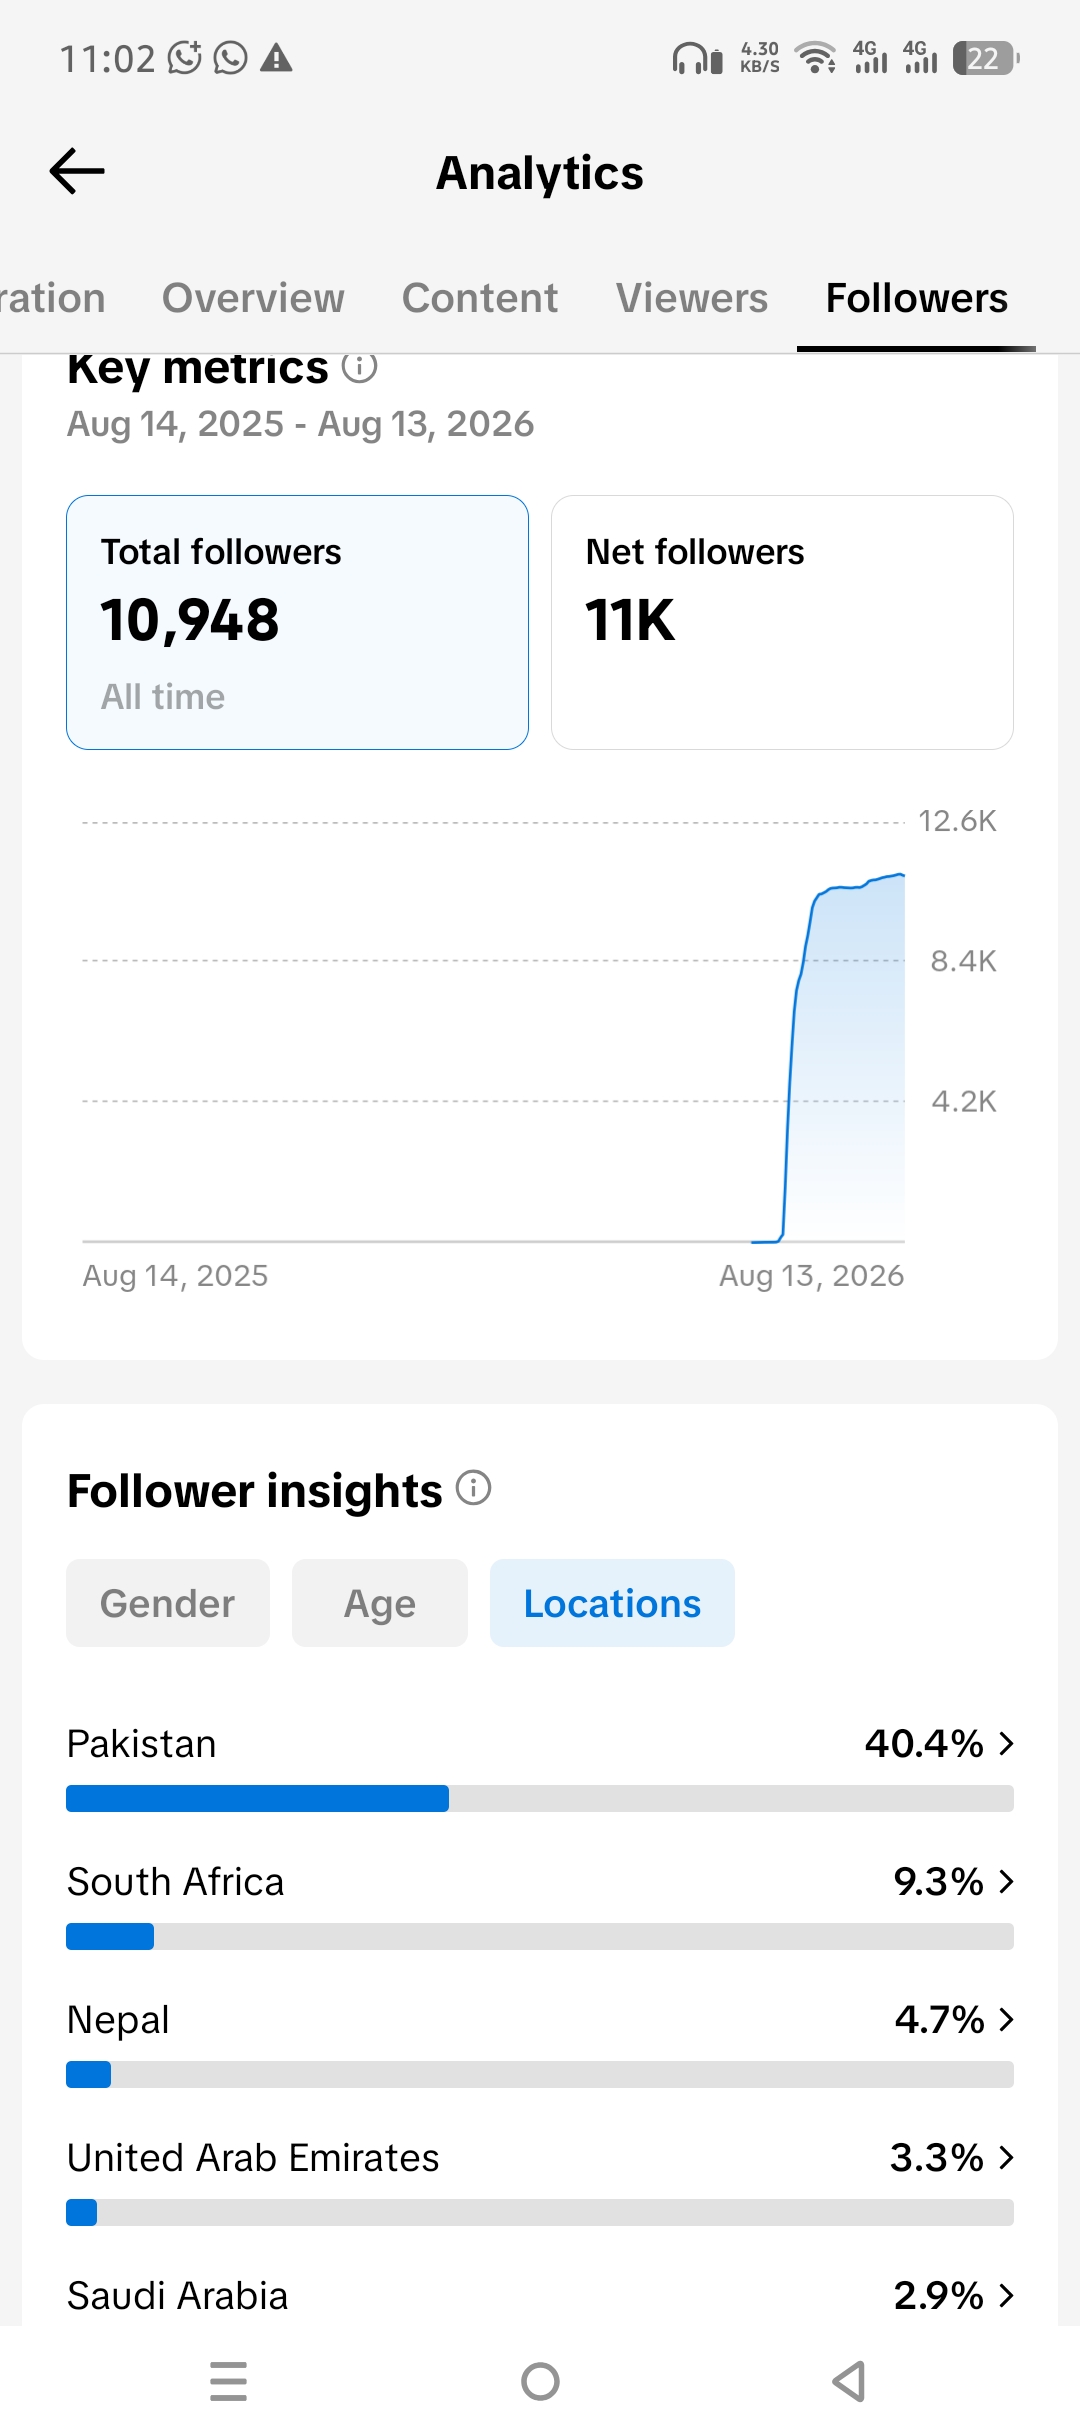Select the Locations insights filter
Image resolution: width=1080 pixels, height=2436 pixels.
coord(612,1603)
